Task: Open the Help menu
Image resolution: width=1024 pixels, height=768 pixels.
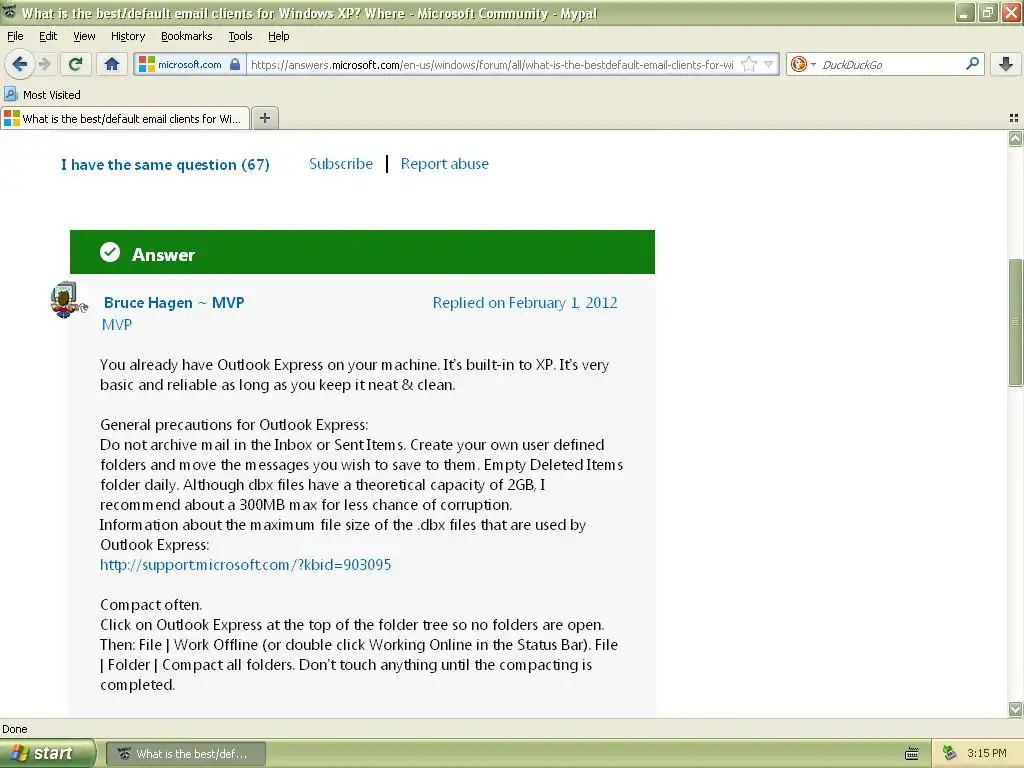Action: [x=279, y=36]
